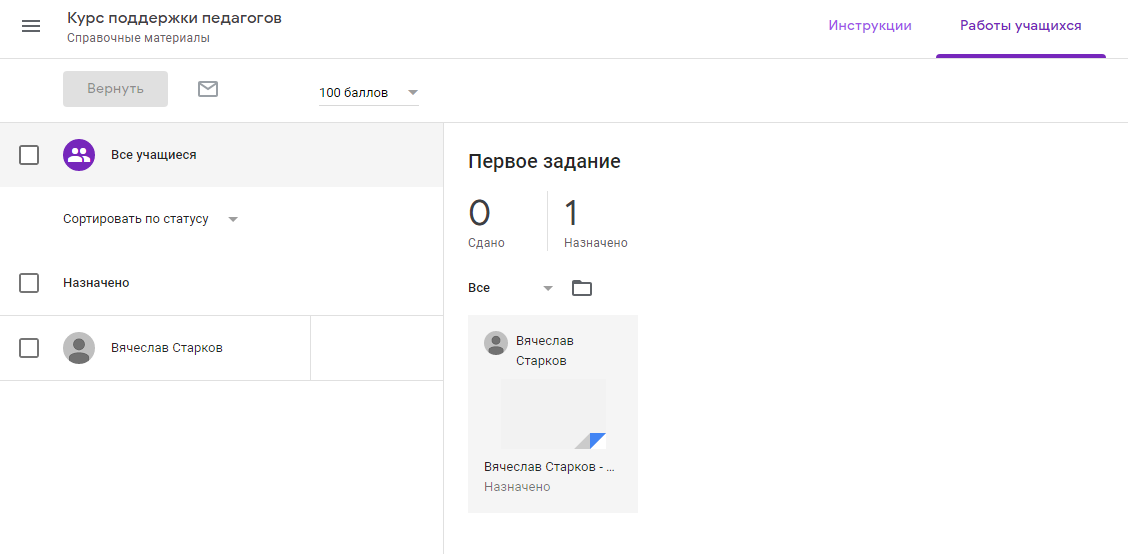Viewport: 1128px width, 554px height.
Task: Open the hamburger main menu
Action: coord(31,27)
